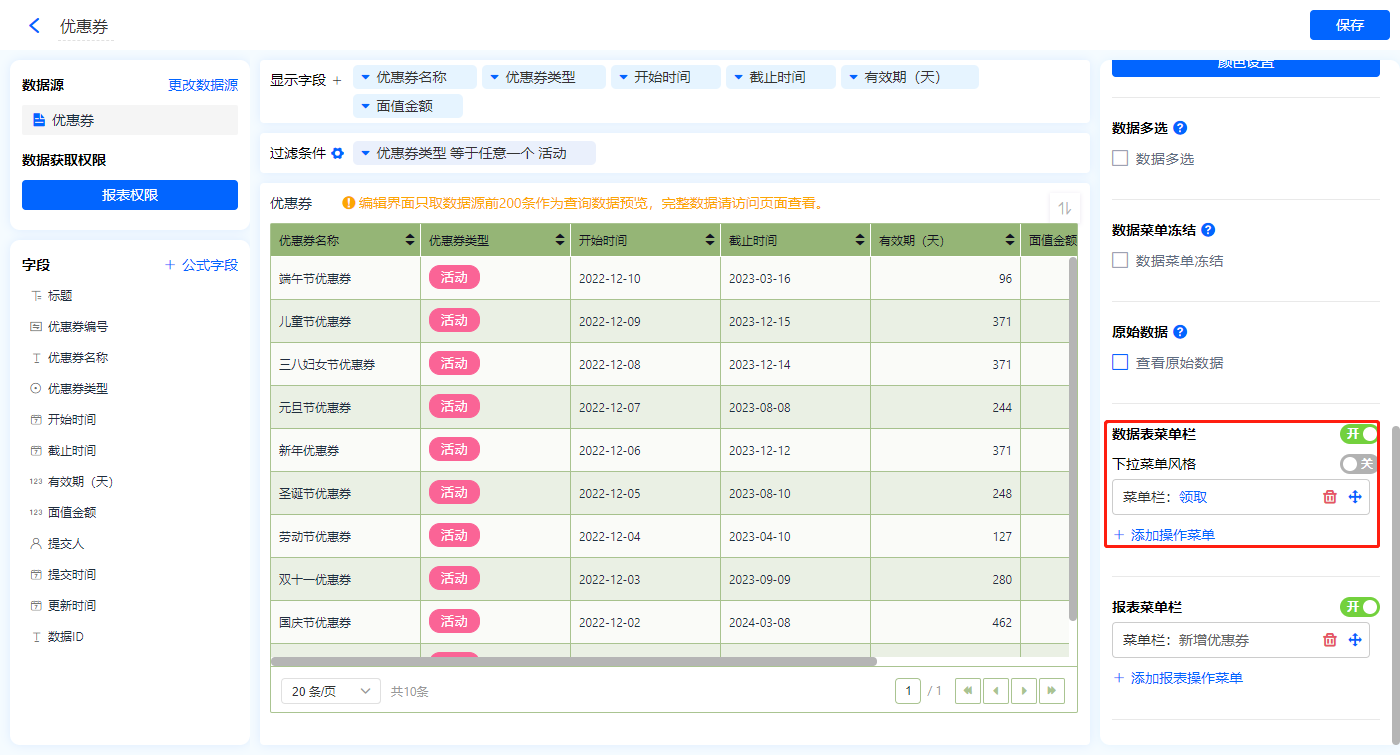Toggle off the 数据表菜单栏 switch
The image size is (1400, 755).
(x=1359, y=434)
